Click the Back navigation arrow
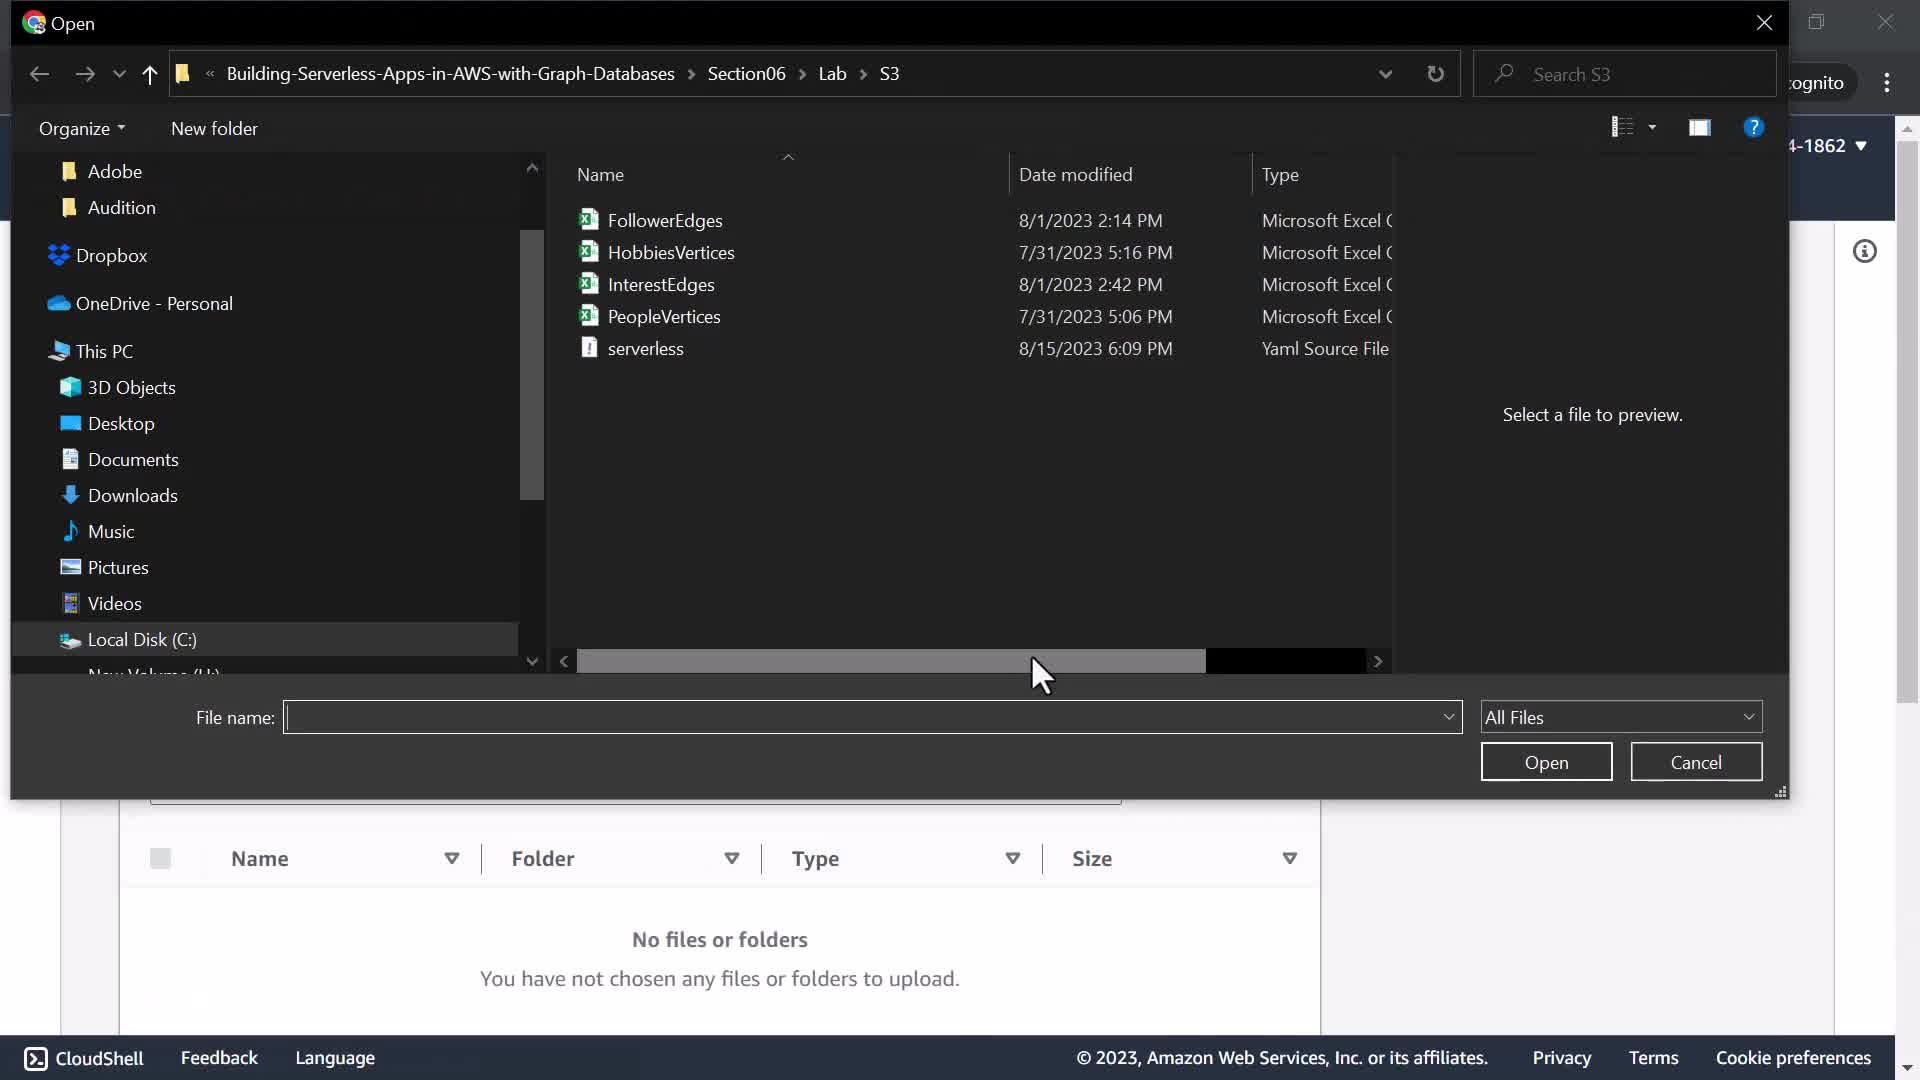This screenshot has width=1920, height=1080. pos(39,74)
